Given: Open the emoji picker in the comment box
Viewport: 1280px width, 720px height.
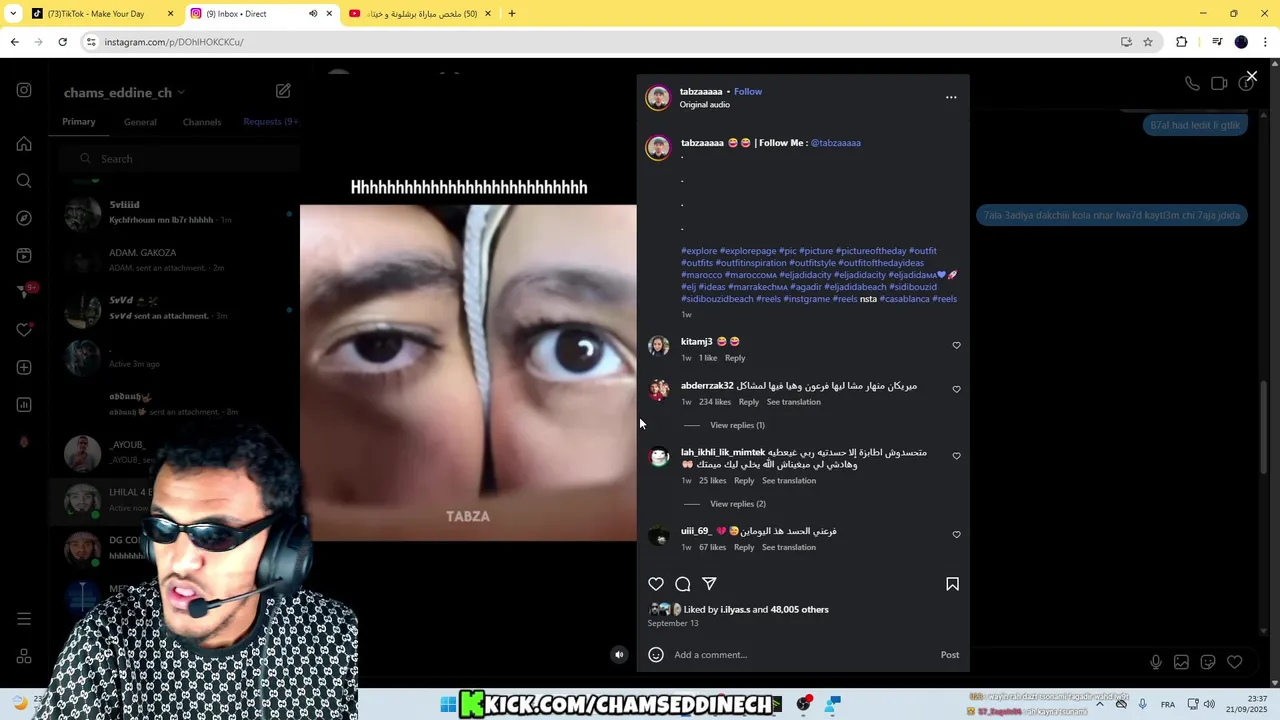Looking at the screenshot, I should coord(656,655).
